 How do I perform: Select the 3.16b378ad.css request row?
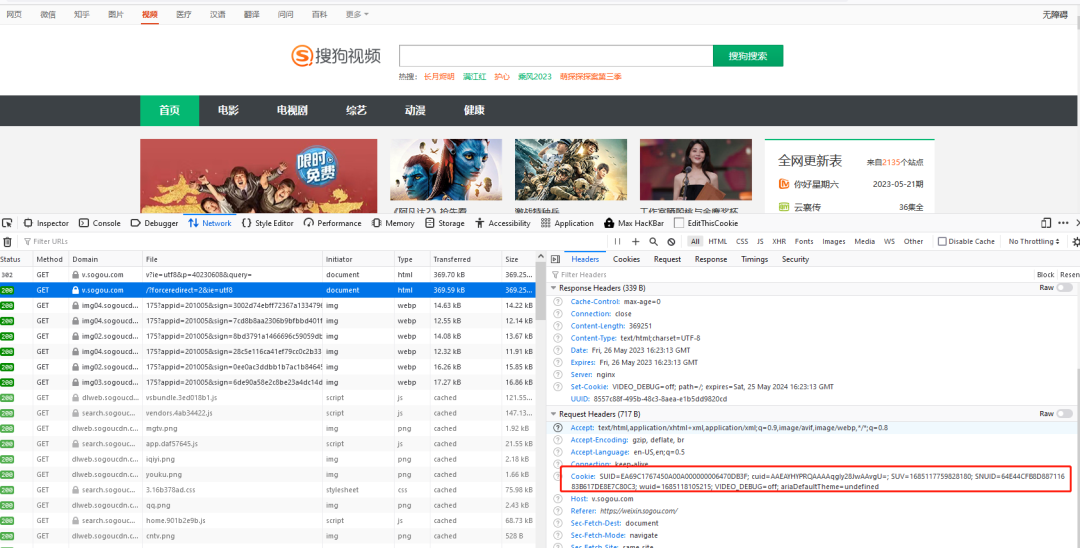coord(269,490)
